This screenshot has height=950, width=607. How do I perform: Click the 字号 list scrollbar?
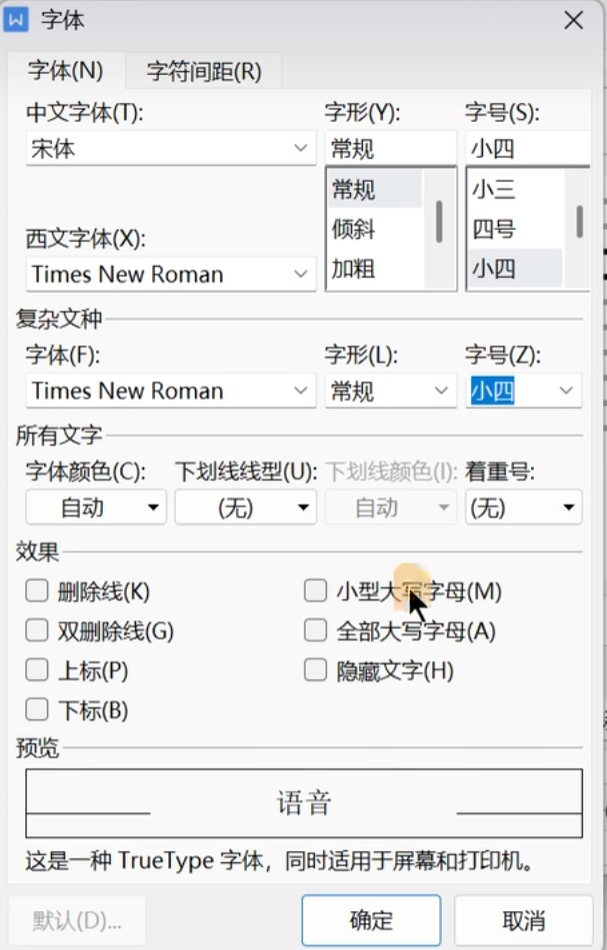(x=580, y=222)
